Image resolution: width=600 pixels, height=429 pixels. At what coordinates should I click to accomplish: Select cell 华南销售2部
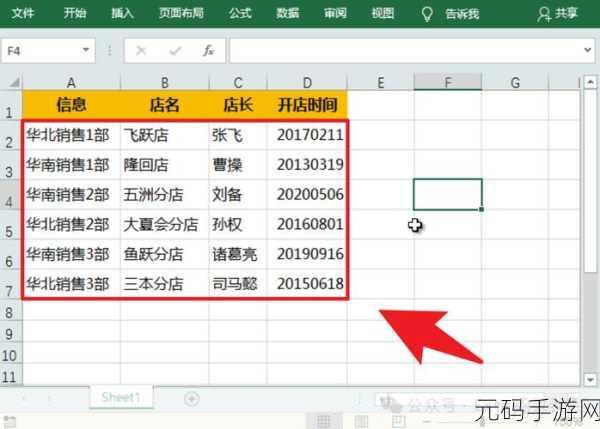tap(72, 194)
